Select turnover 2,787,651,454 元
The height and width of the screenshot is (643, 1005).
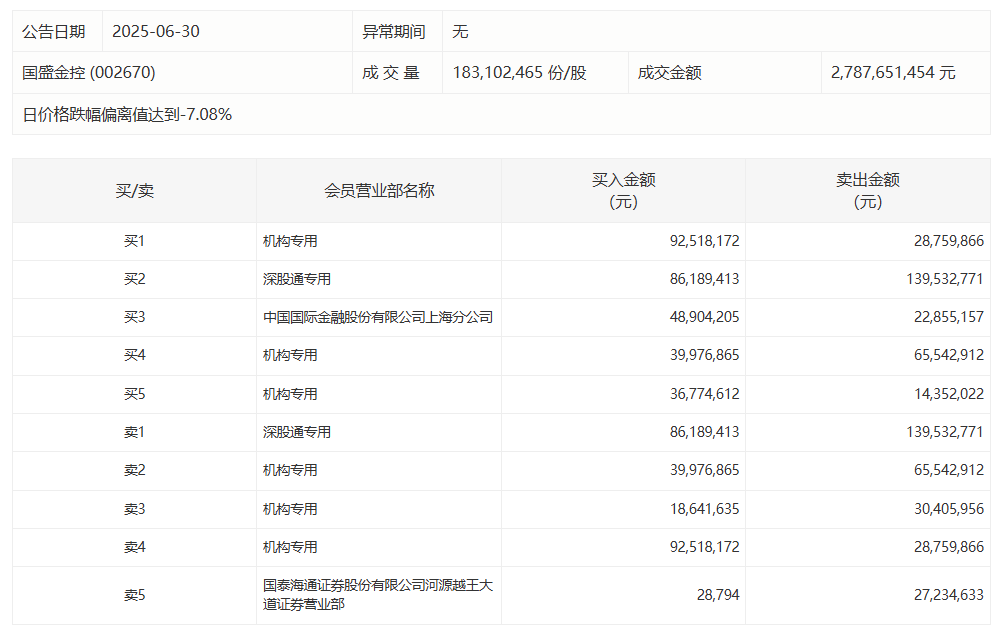coord(893,72)
